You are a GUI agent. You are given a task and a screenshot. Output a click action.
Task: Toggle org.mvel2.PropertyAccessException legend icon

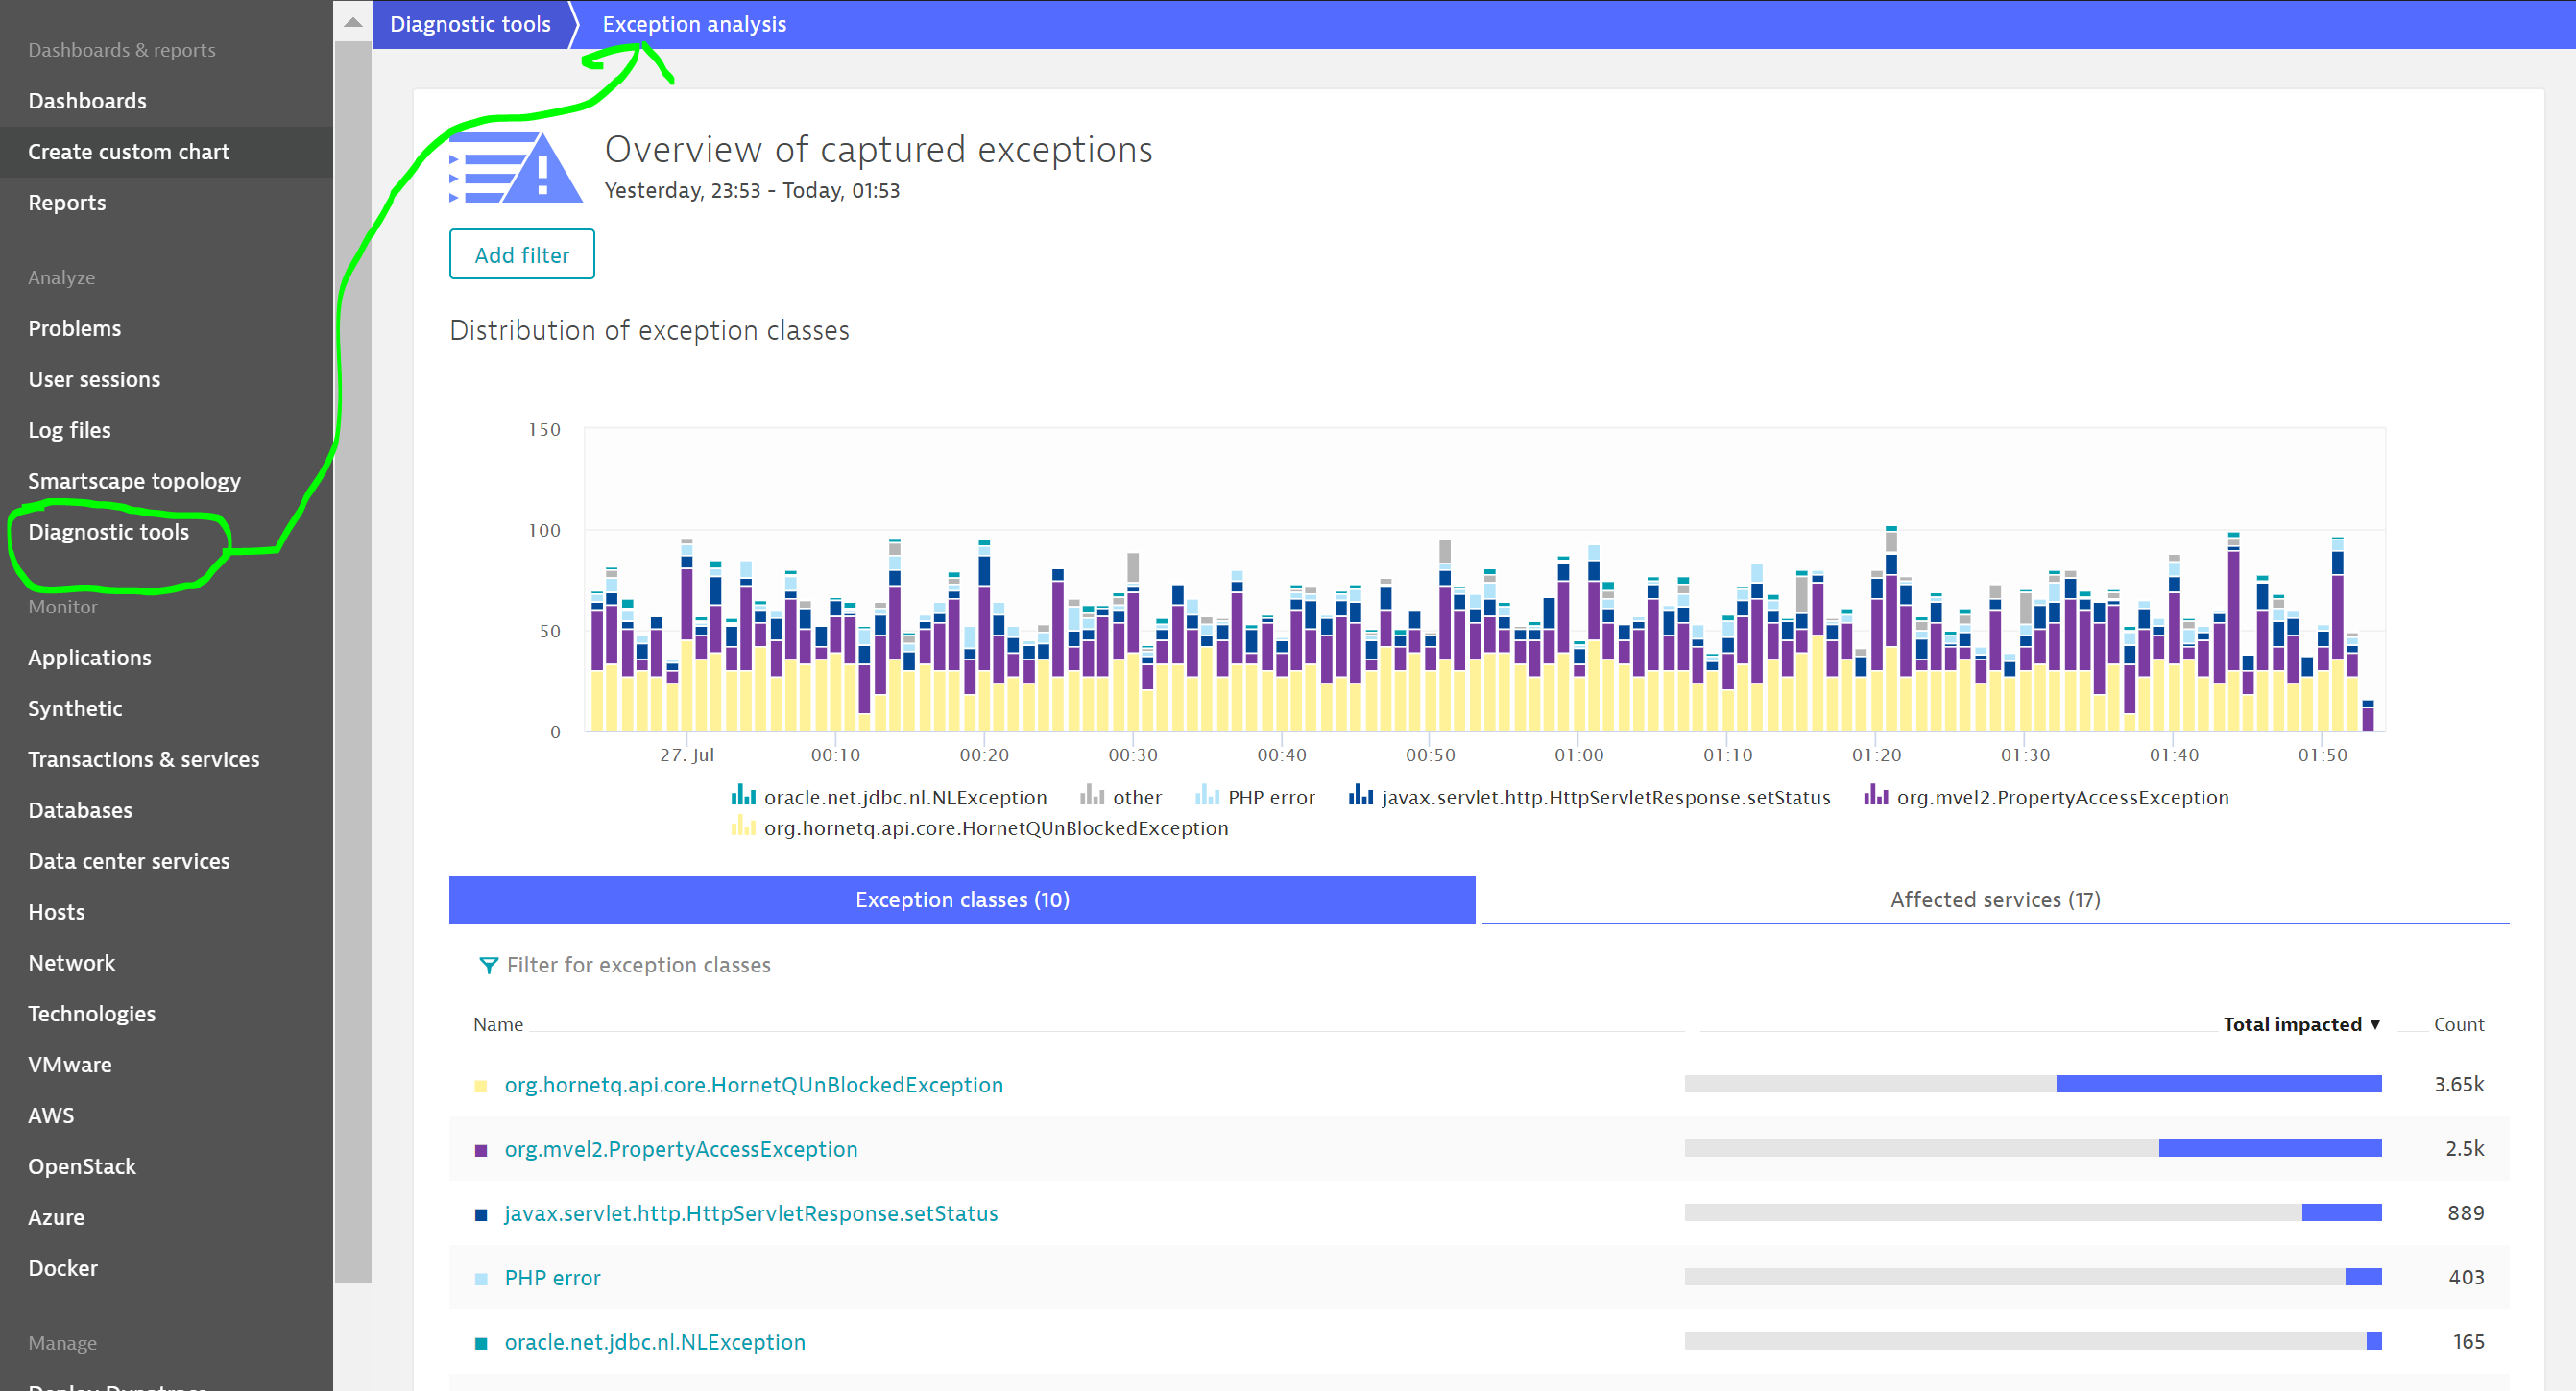coord(1875,796)
